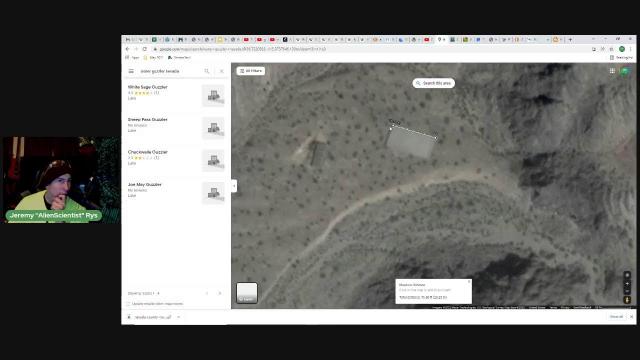
Task: Click the Search this area button
Action: [433, 83]
